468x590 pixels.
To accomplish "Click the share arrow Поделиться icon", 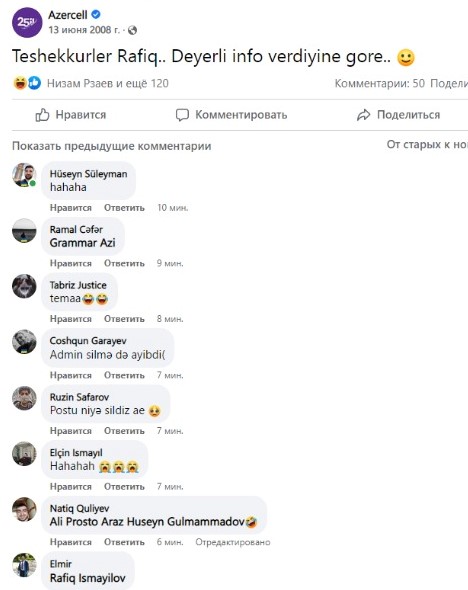I will click(x=363, y=115).
